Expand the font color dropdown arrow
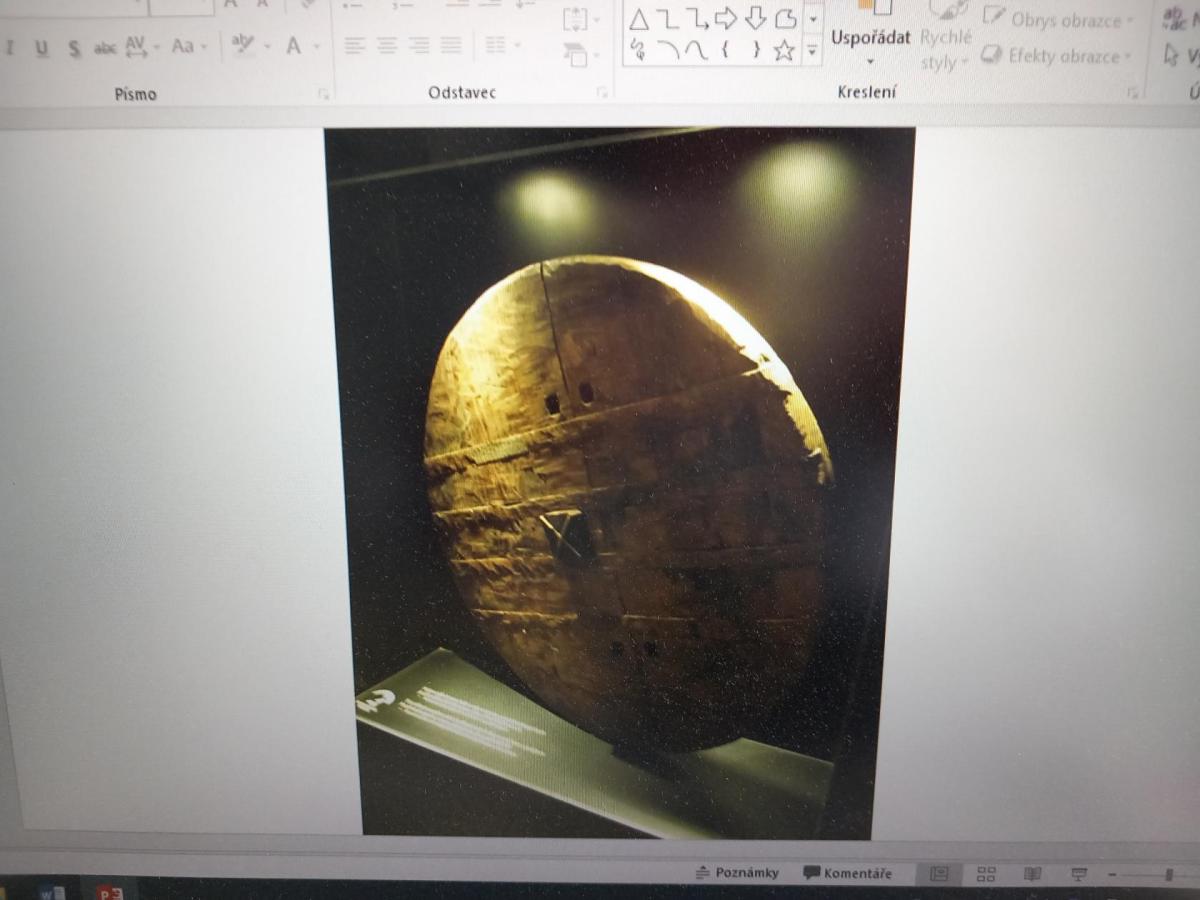 click(317, 46)
